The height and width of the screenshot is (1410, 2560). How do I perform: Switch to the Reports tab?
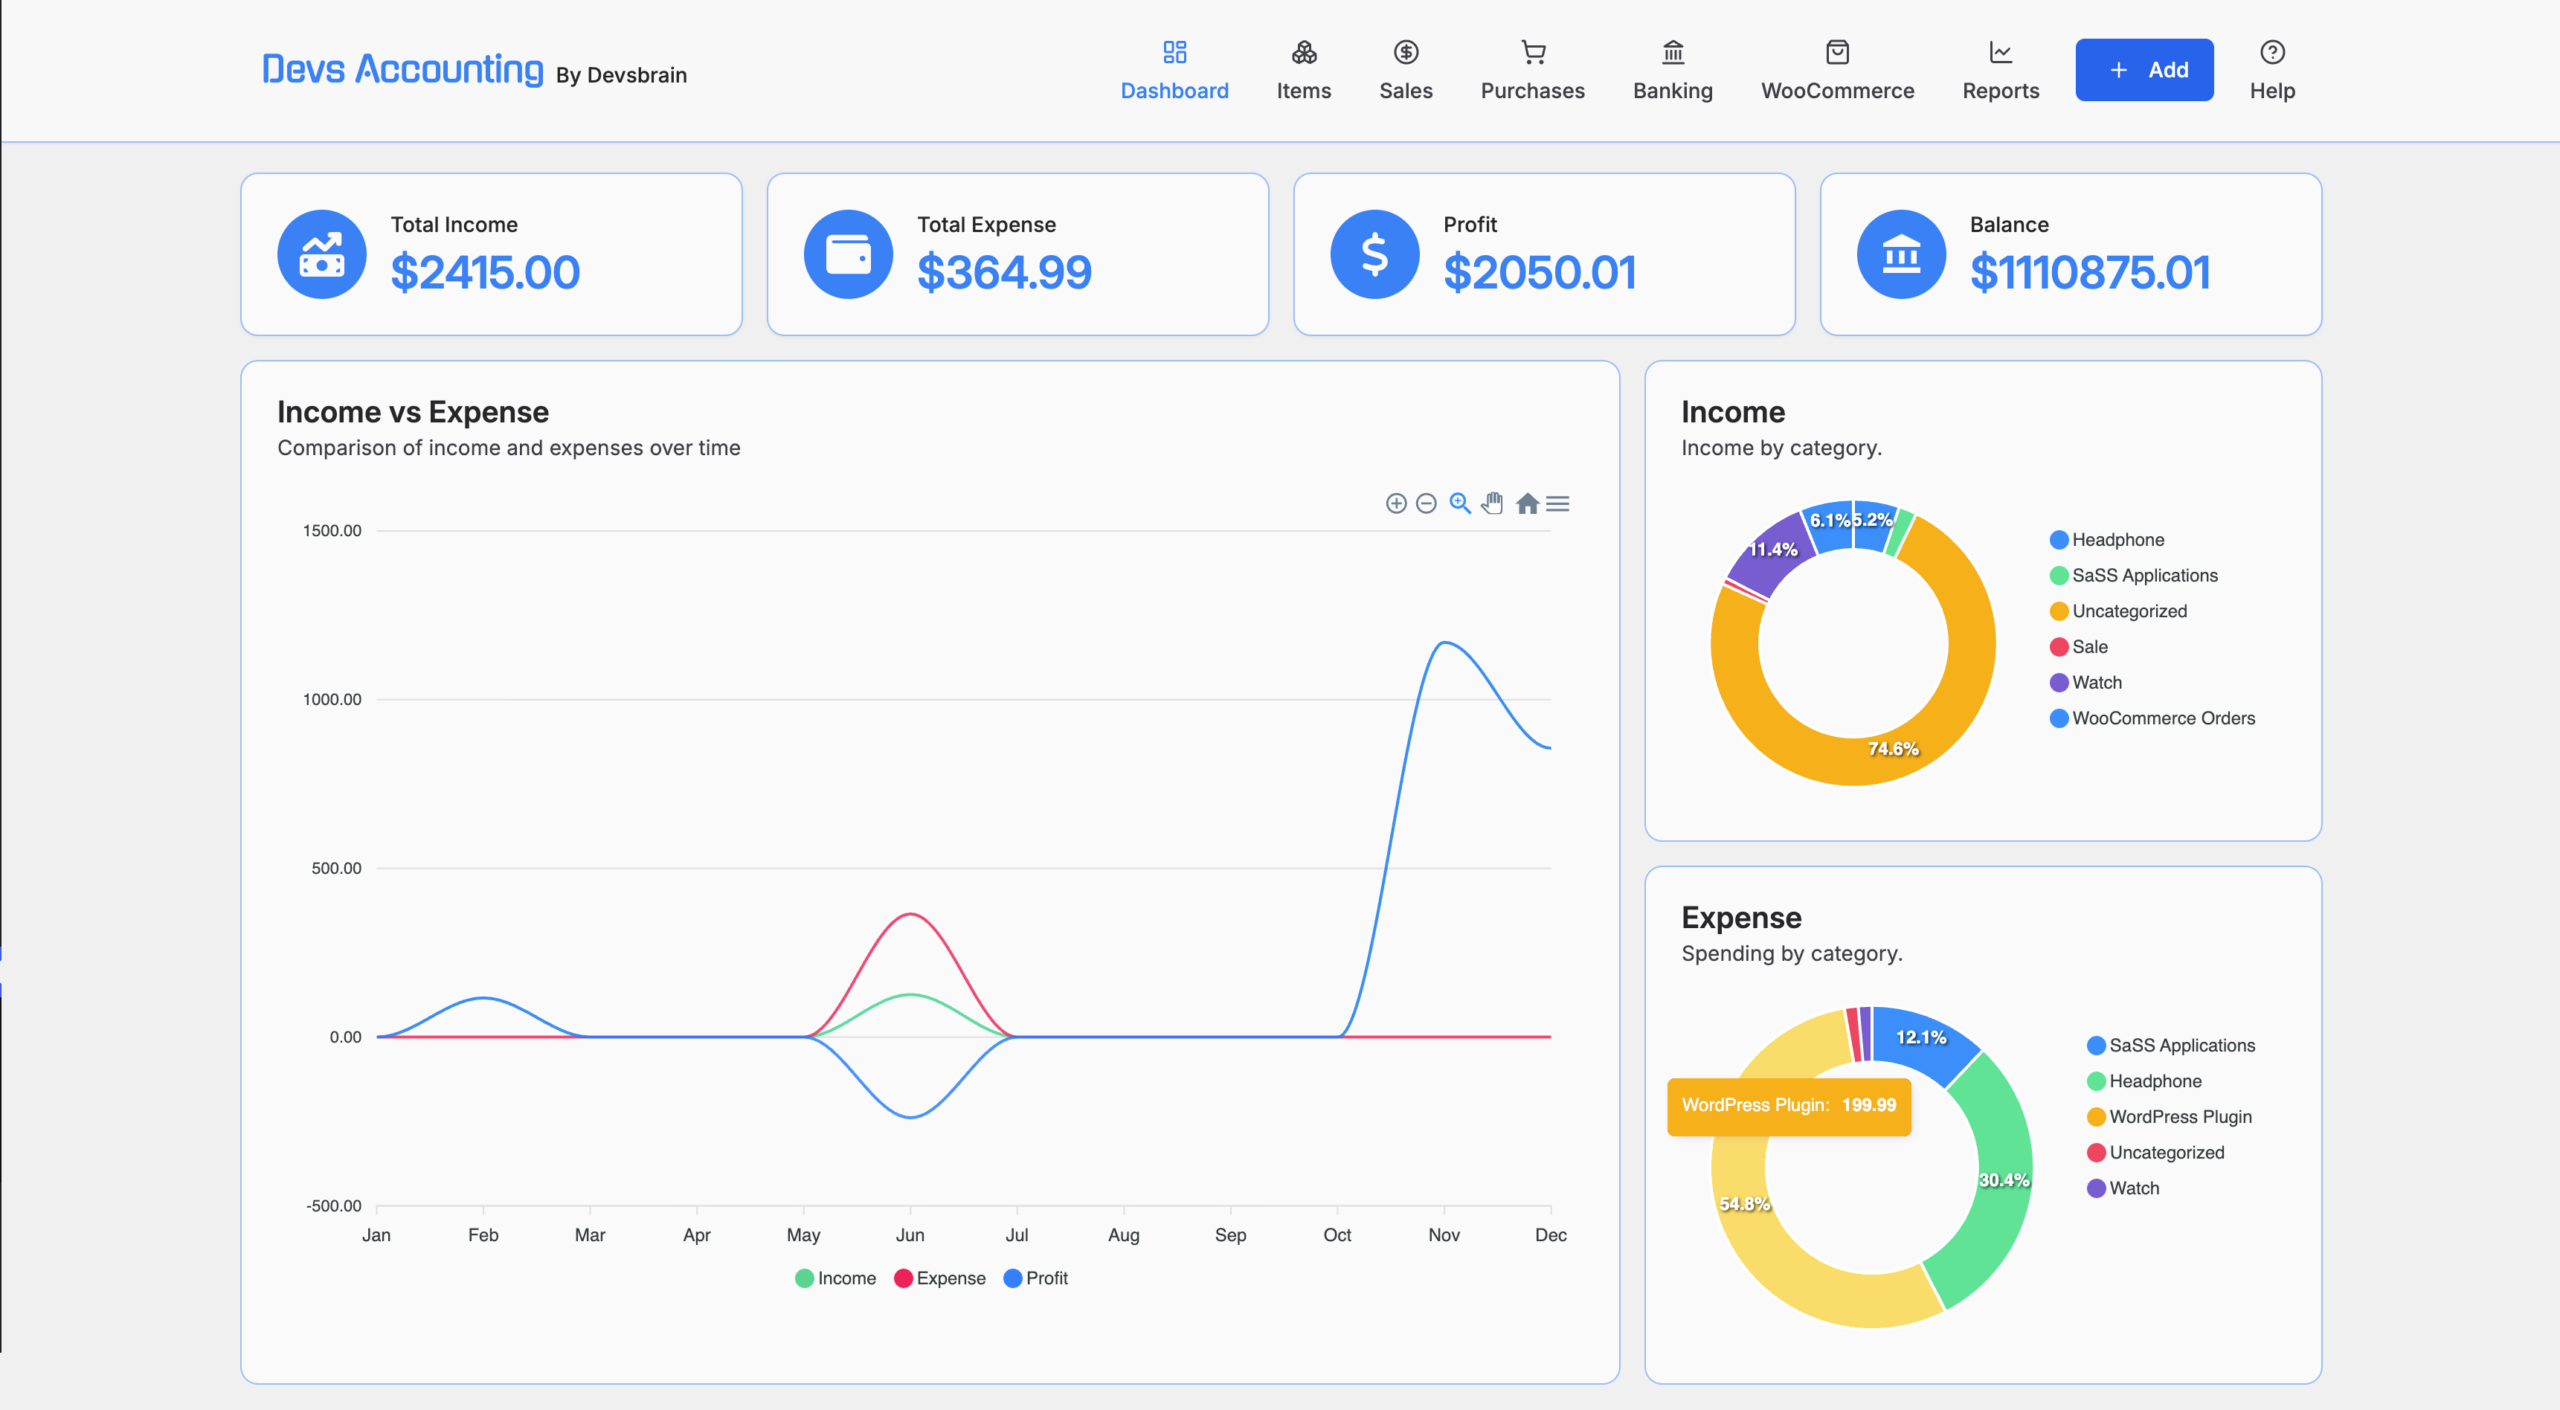point(2000,70)
